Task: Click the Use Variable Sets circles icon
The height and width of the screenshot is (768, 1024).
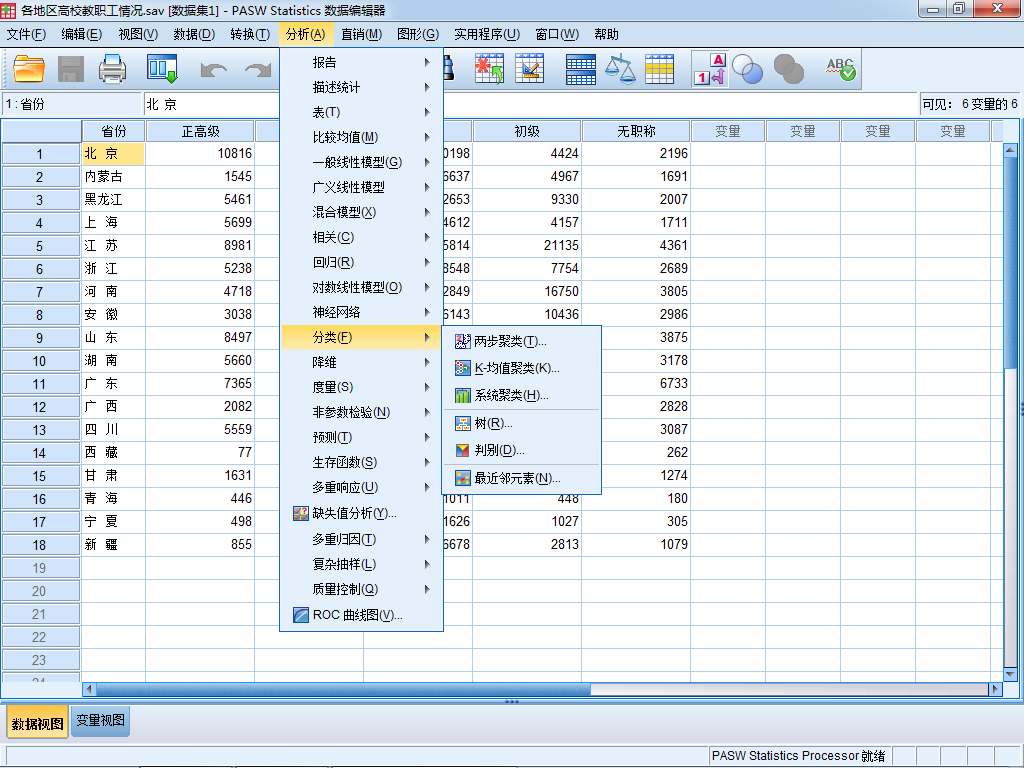Action: click(x=747, y=69)
